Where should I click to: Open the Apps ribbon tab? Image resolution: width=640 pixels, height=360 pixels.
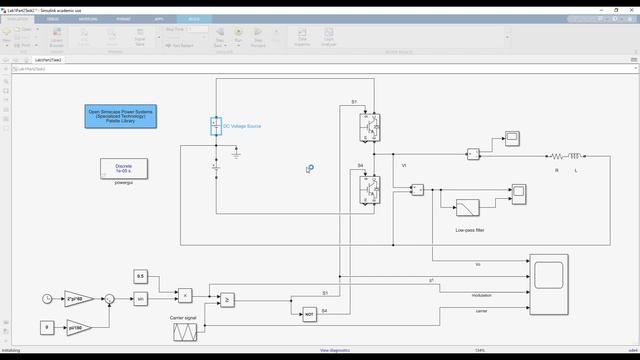pyautogui.click(x=159, y=19)
